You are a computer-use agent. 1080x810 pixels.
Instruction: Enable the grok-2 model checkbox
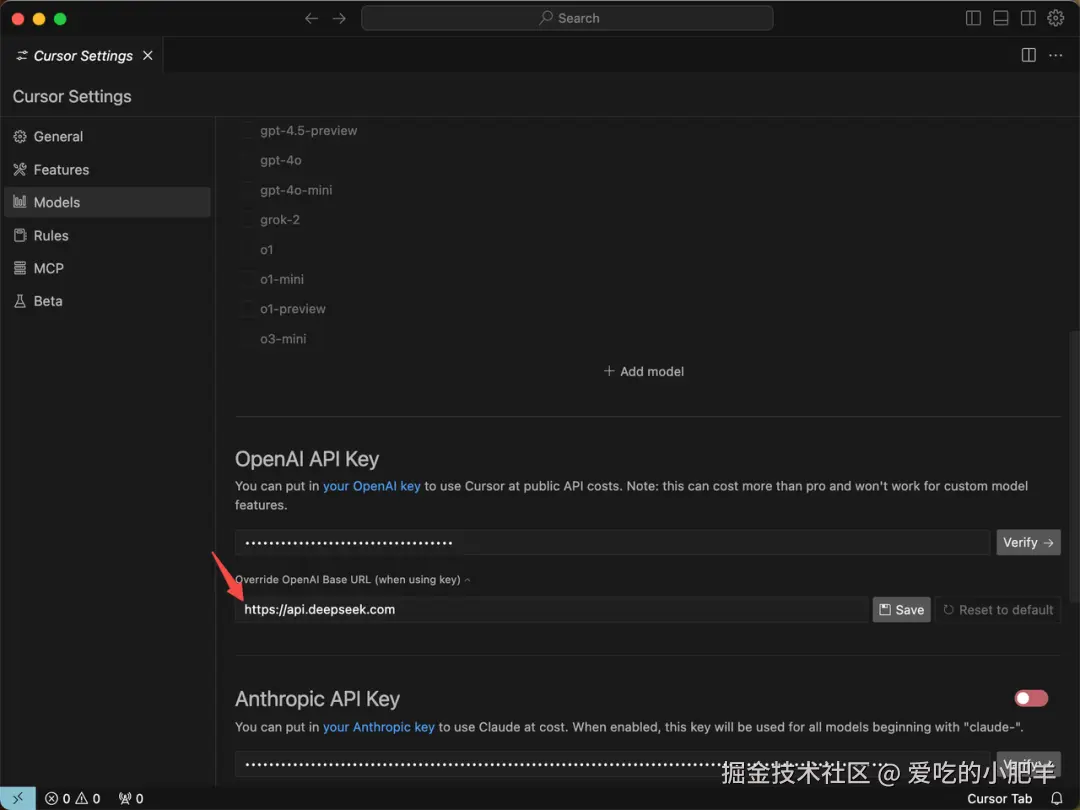247,220
